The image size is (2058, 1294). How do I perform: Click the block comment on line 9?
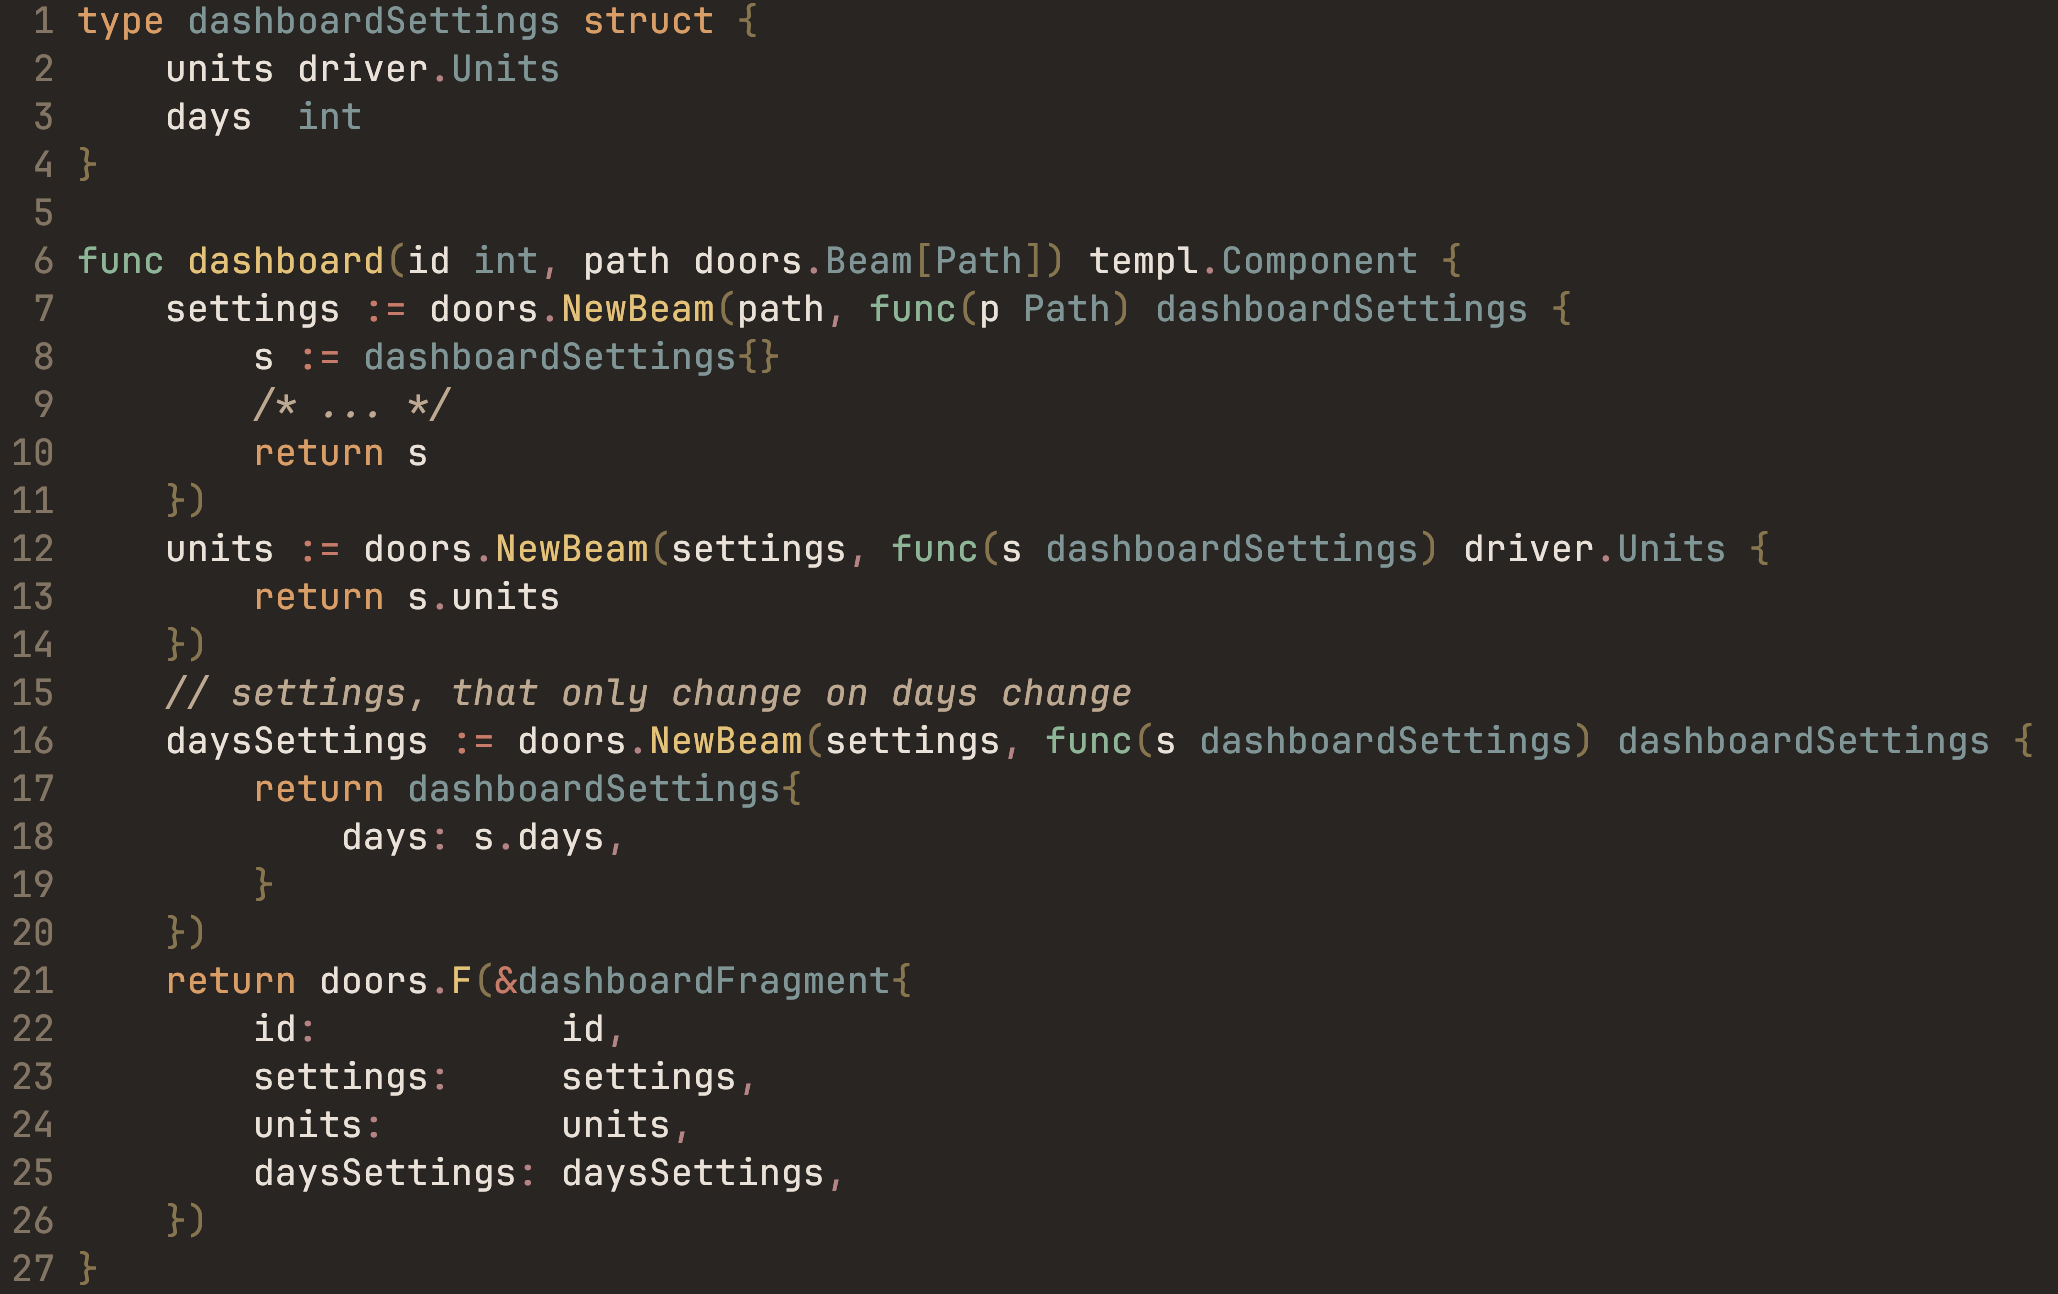click(351, 405)
